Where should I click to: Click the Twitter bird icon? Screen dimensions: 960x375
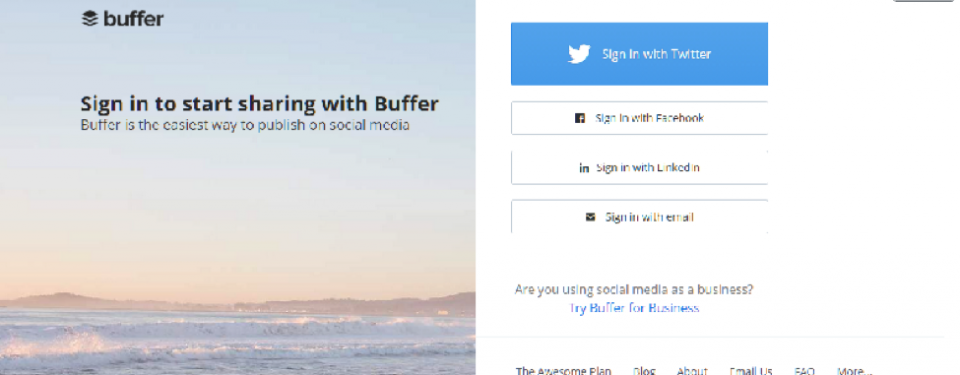tap(579, 54)
